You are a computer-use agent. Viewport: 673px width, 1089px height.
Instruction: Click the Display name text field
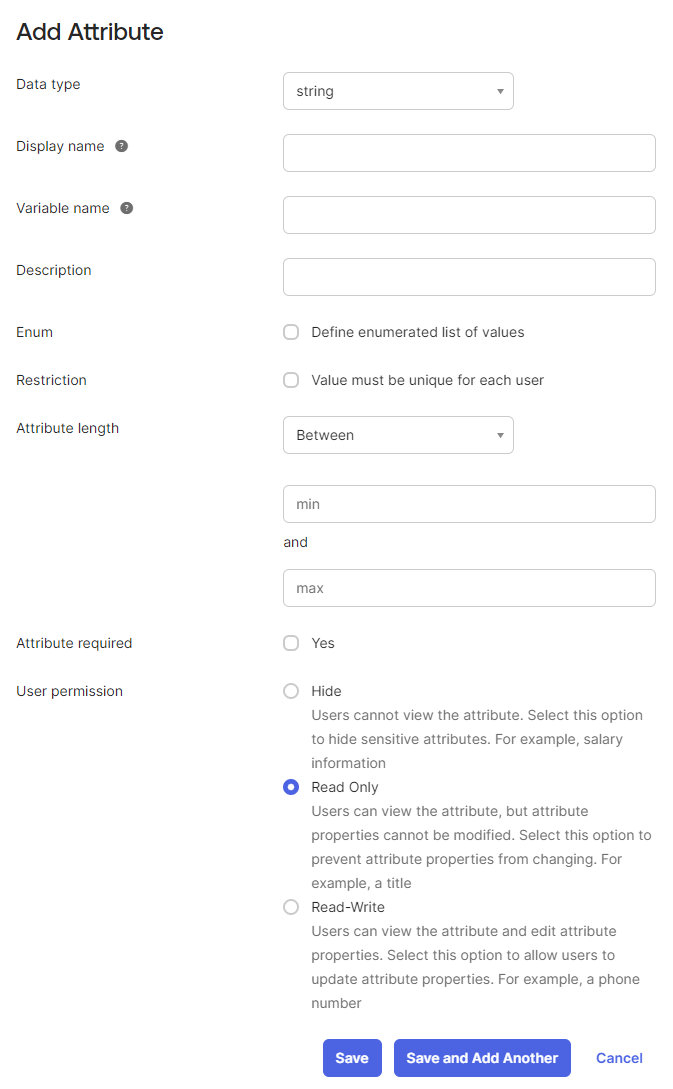coord(469,153)
